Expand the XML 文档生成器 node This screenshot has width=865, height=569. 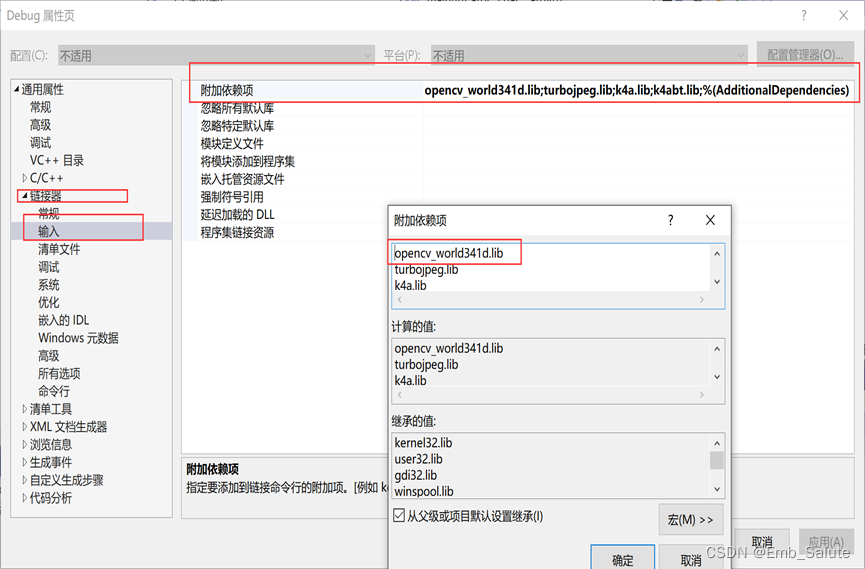coord(24,427)
